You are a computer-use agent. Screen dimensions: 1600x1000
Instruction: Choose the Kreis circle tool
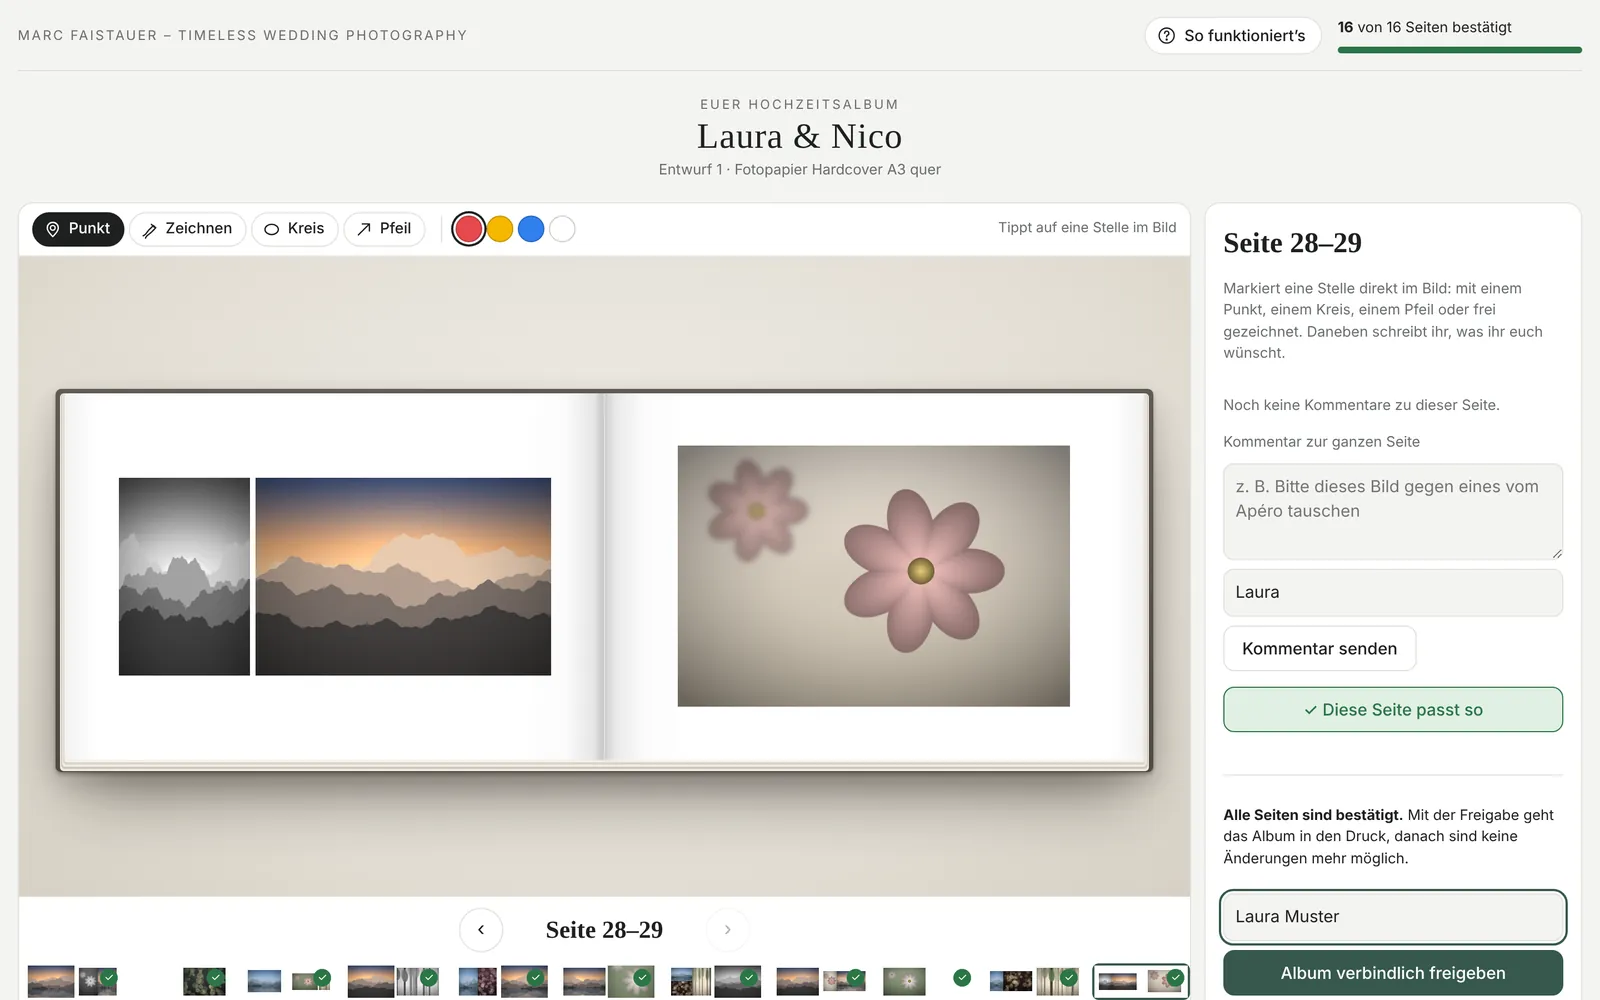point(295,229)
